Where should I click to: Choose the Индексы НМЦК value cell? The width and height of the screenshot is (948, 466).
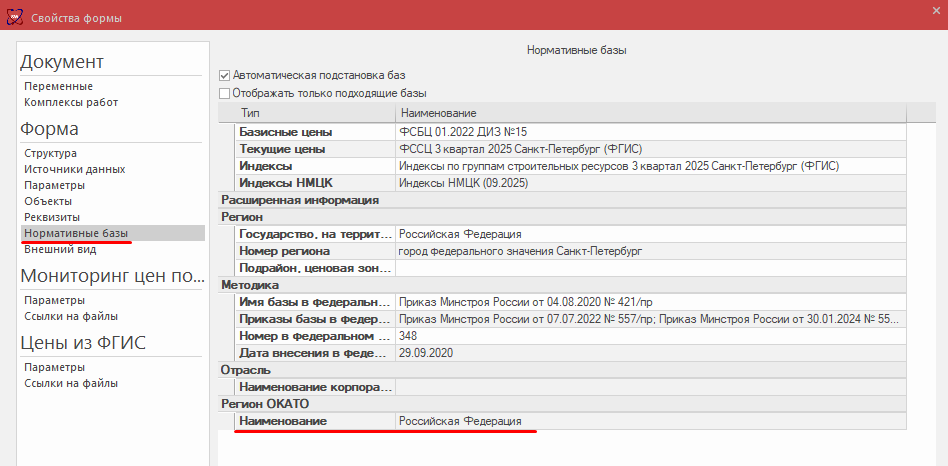point(650,183)
